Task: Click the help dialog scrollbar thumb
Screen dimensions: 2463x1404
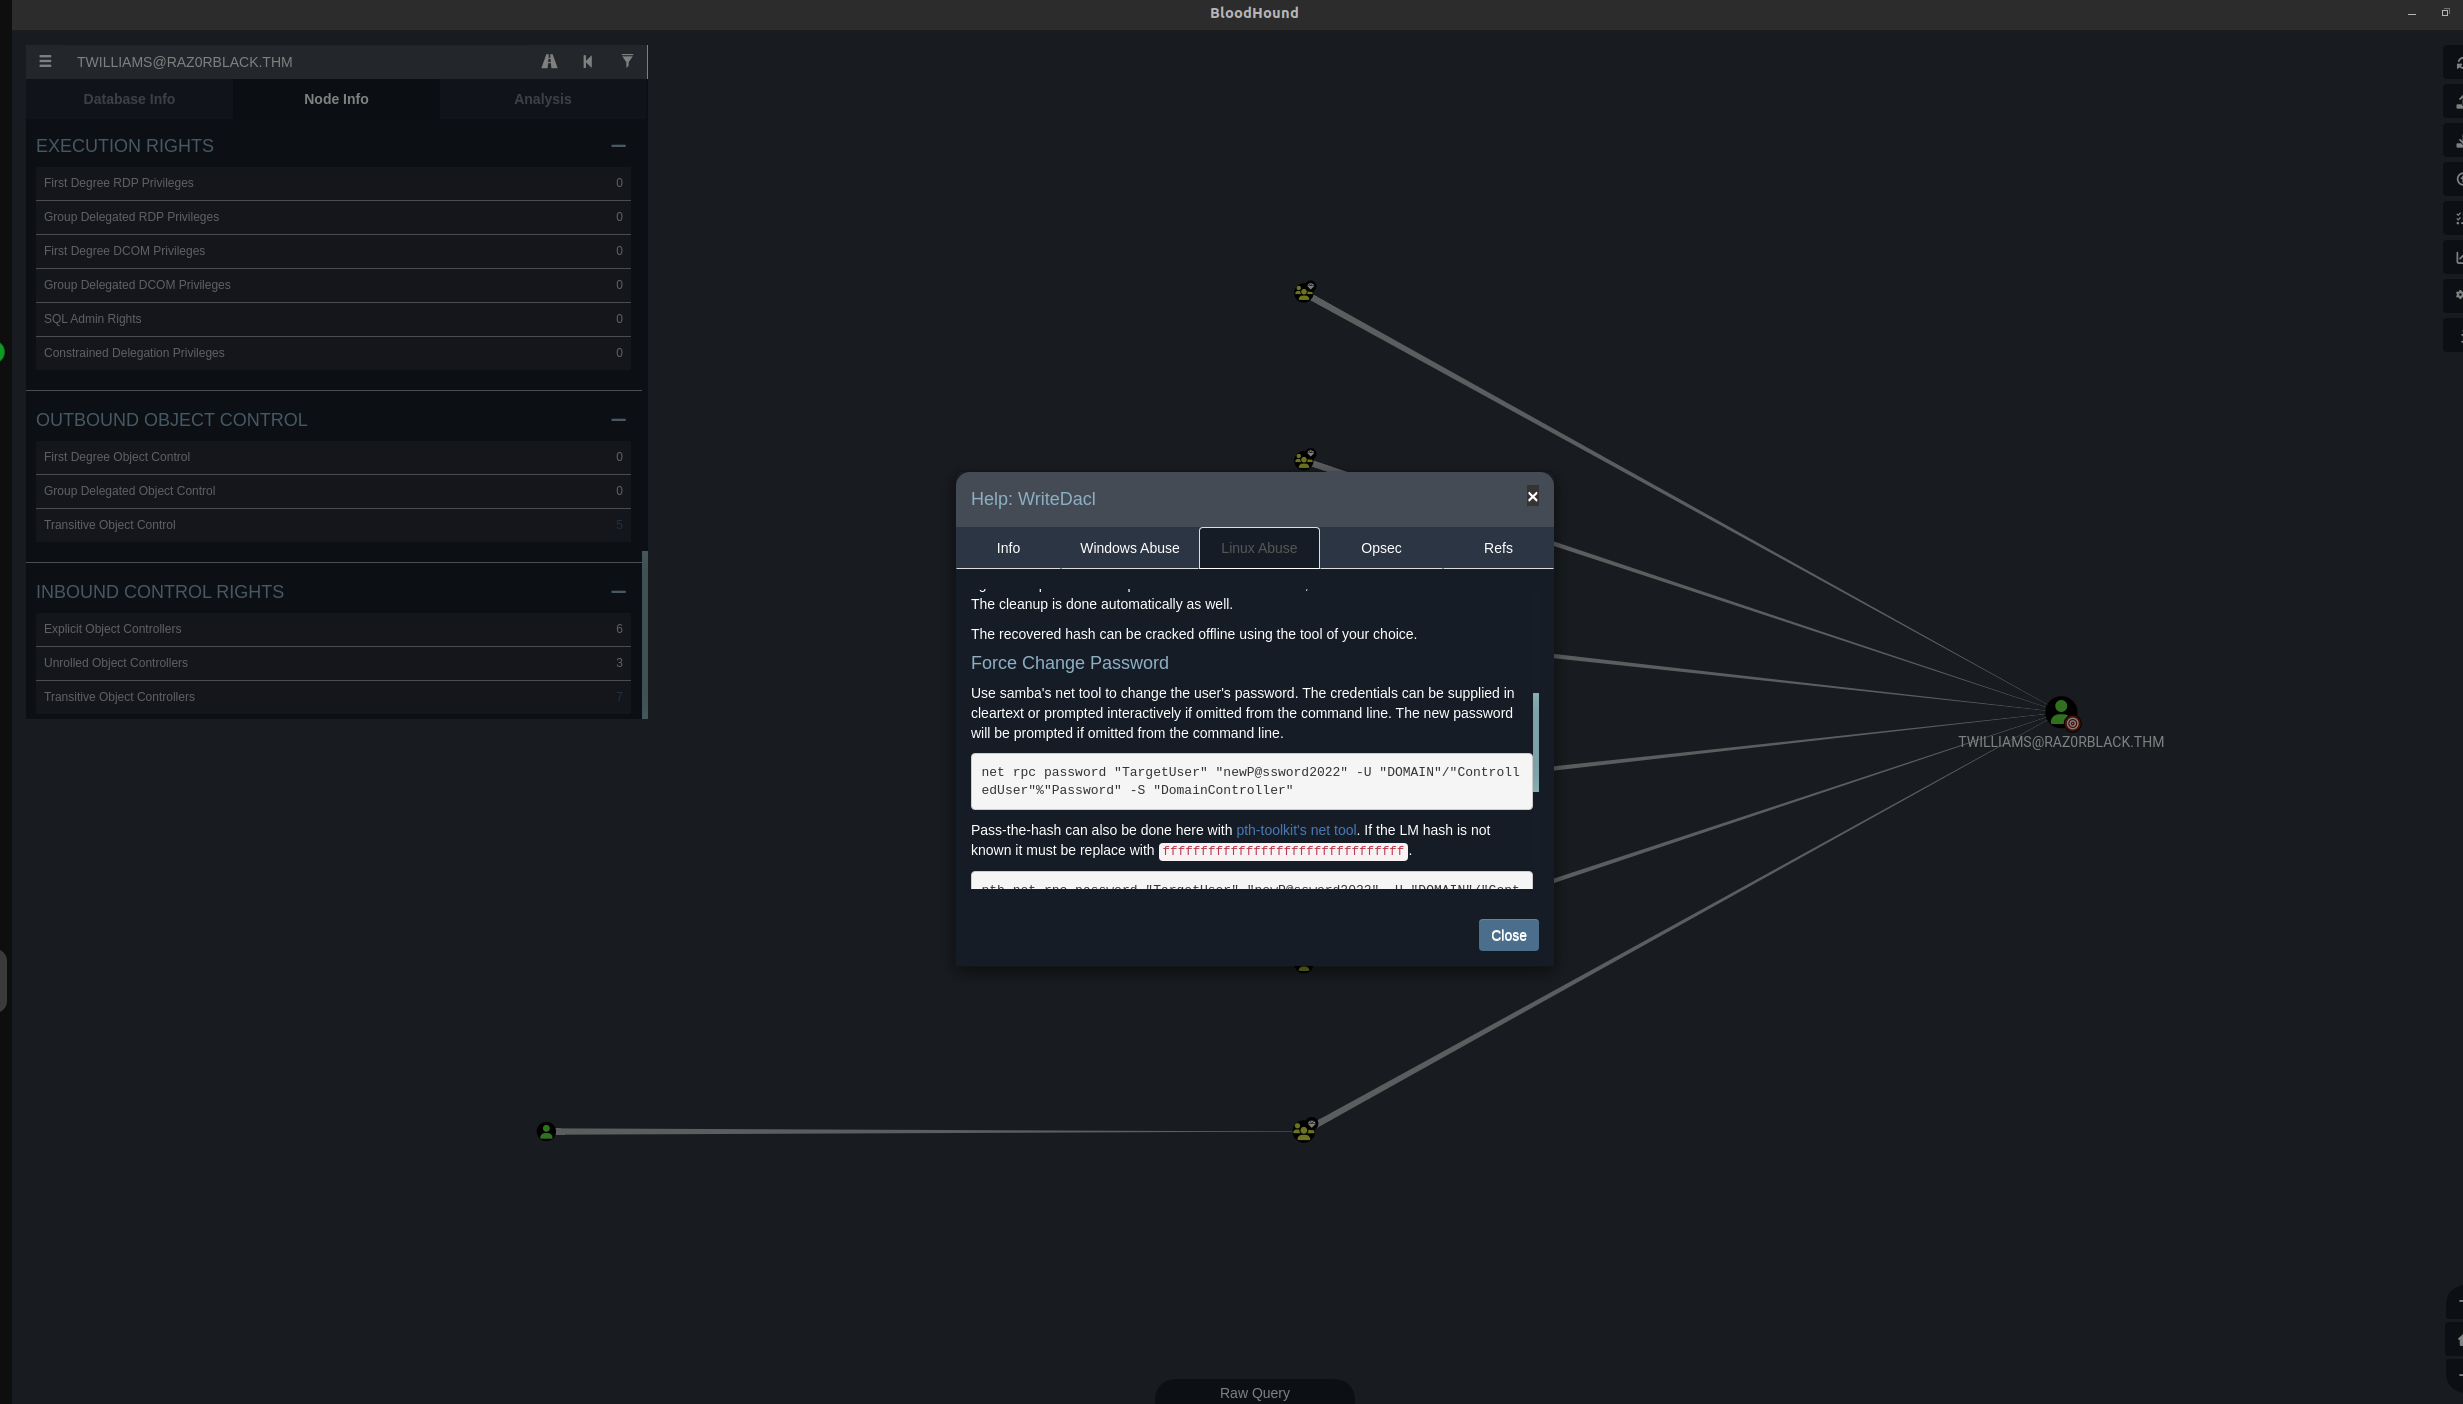Action: [x=1535, y=742]
